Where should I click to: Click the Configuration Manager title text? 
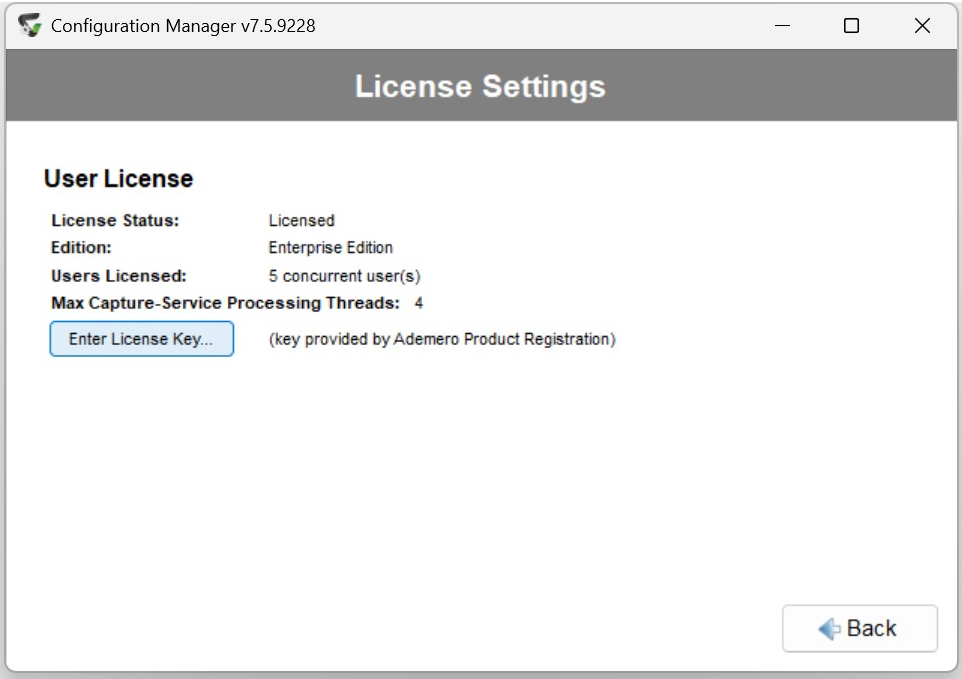143,26
